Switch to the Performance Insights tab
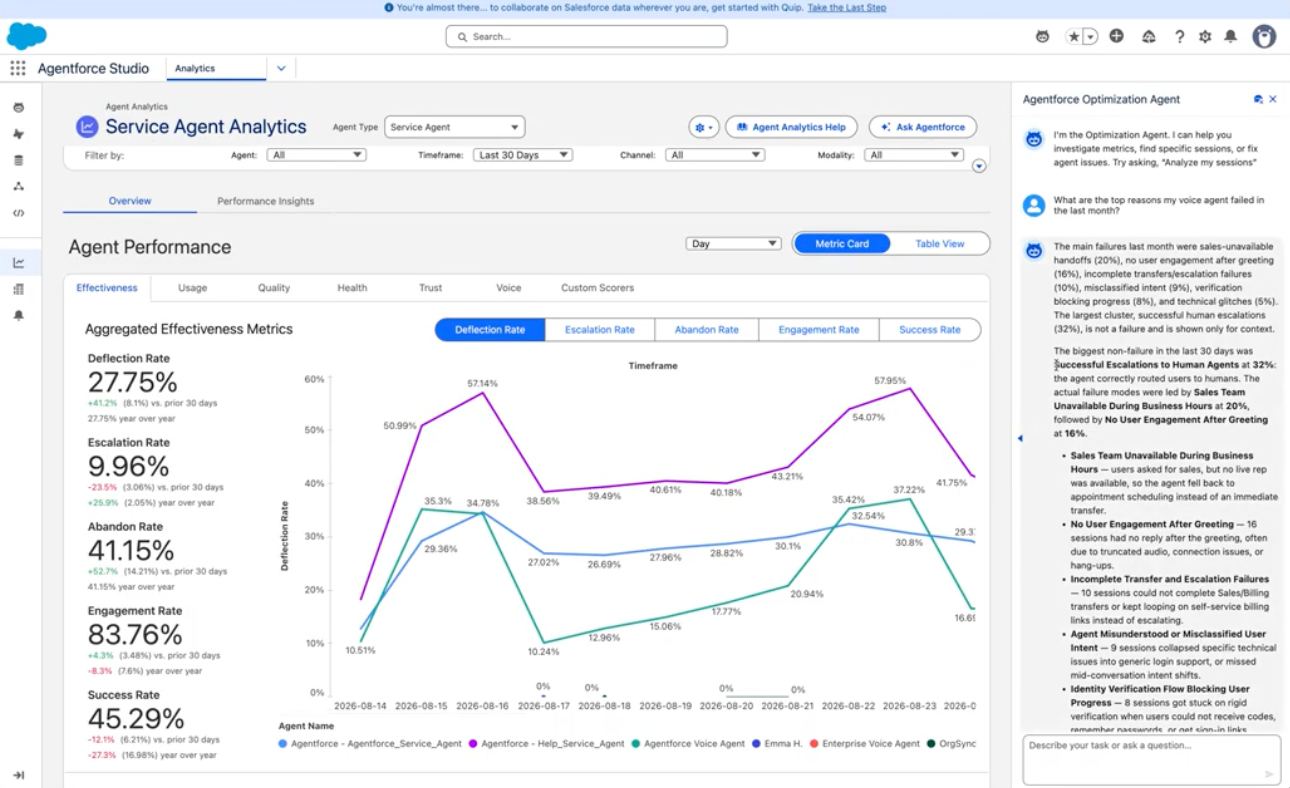Viewport: 1290px width, 788px height. point(266,201)
